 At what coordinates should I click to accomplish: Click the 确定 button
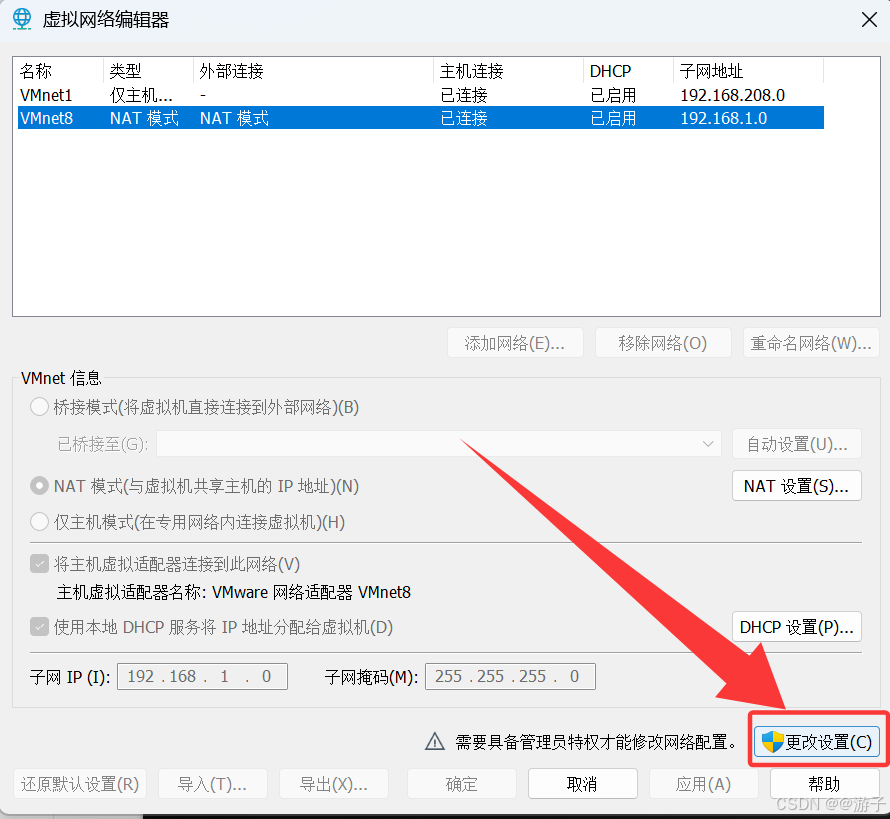coord(461,784)
